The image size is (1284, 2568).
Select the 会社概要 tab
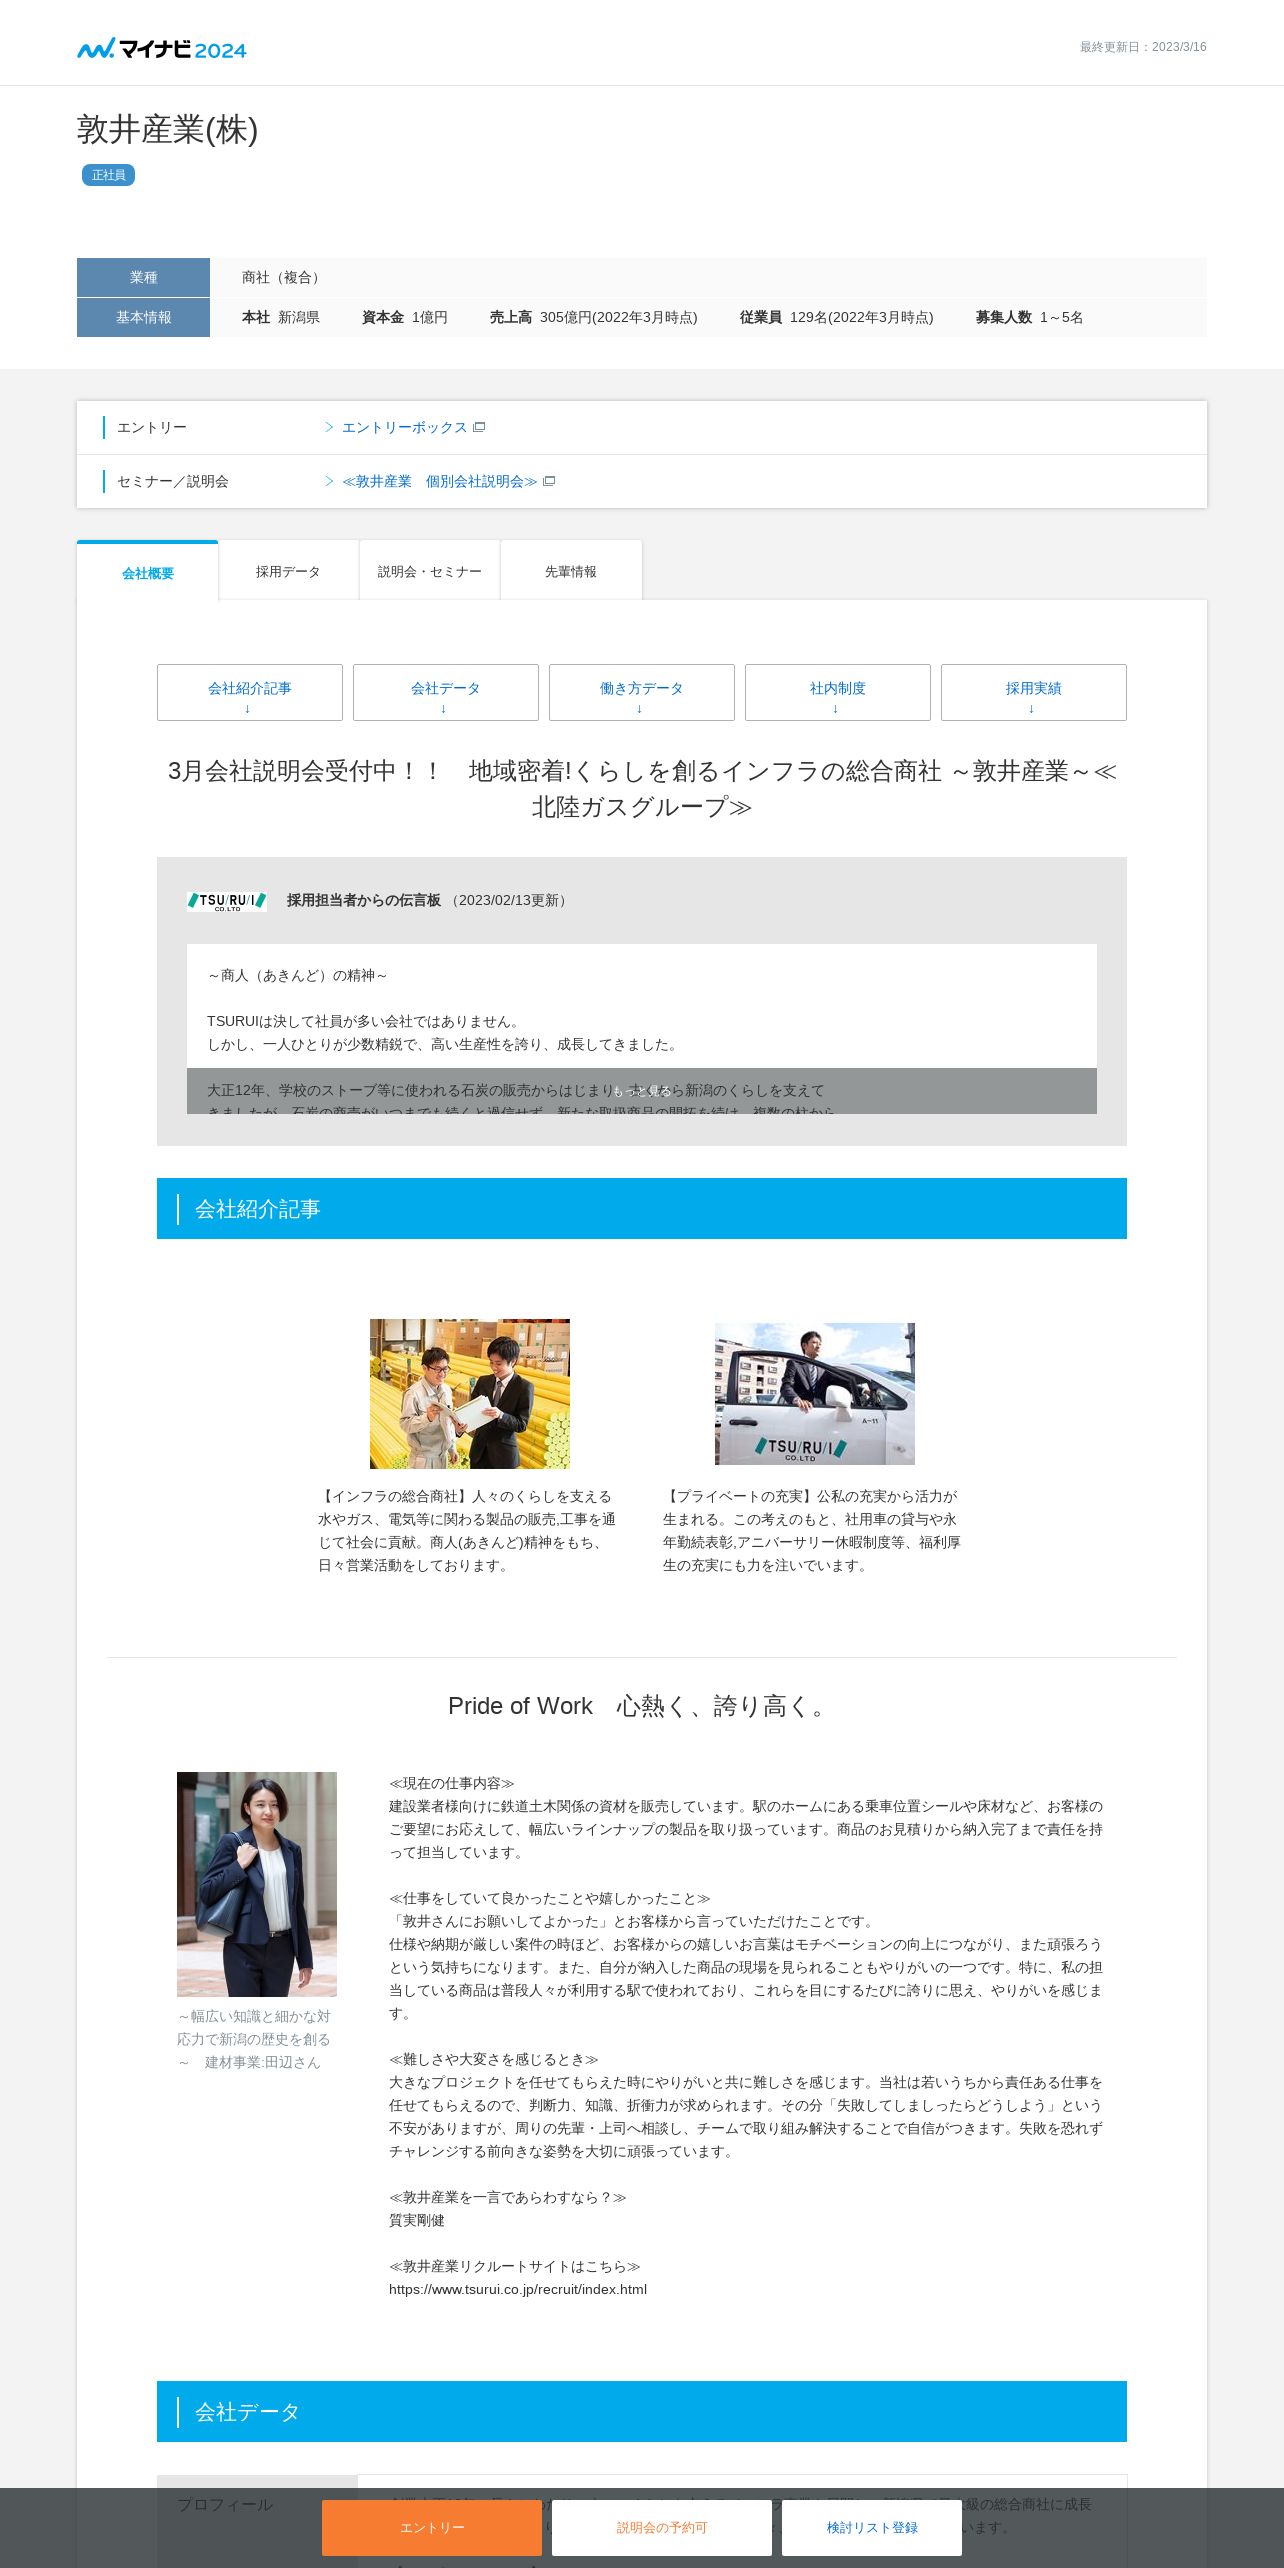148,572
